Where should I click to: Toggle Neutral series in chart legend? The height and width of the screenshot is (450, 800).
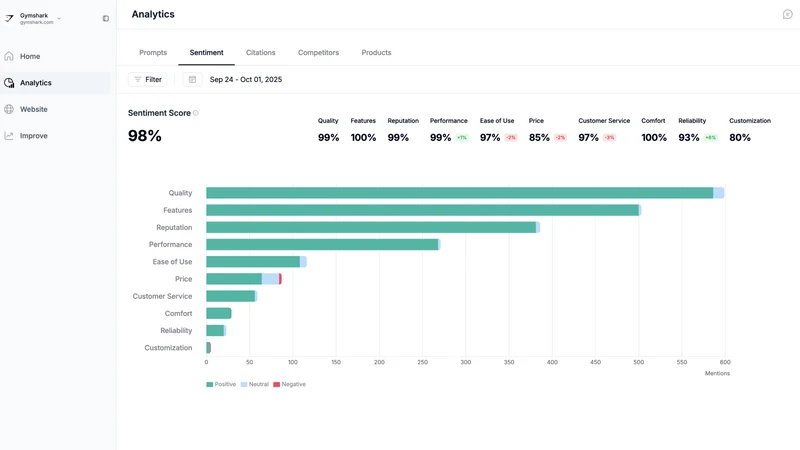pyautogui.click(x=255, y=384)
